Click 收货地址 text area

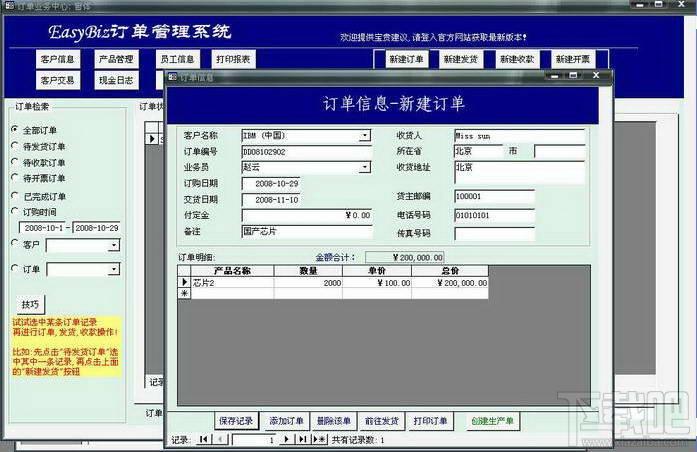coord(520,172)
